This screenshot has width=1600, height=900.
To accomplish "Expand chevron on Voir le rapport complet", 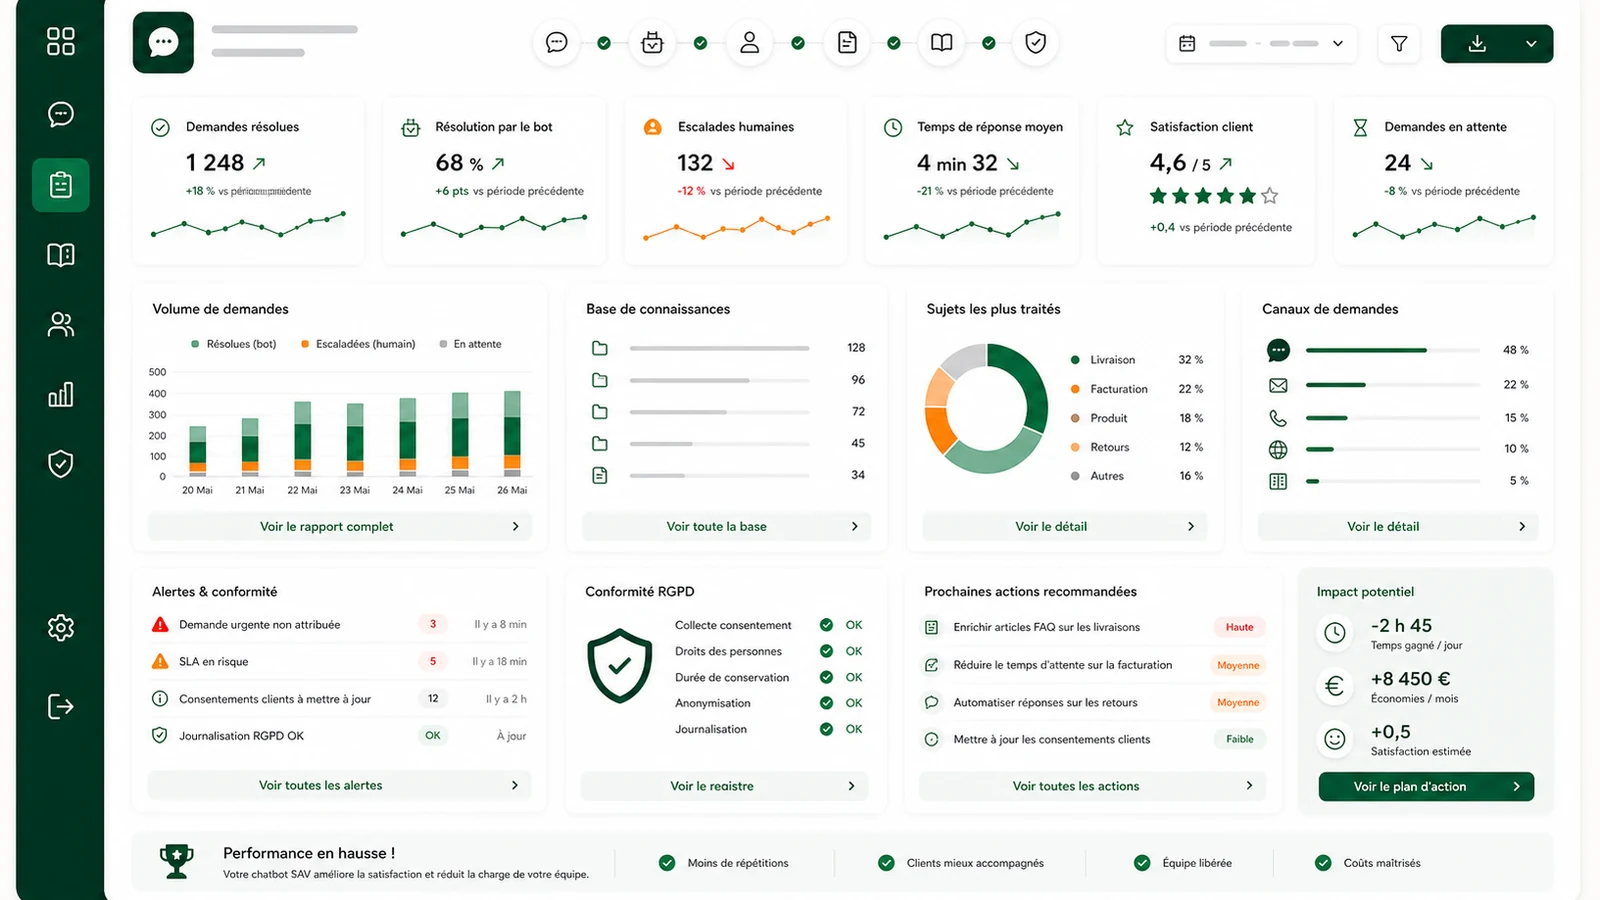I will [x=516, y=526].
